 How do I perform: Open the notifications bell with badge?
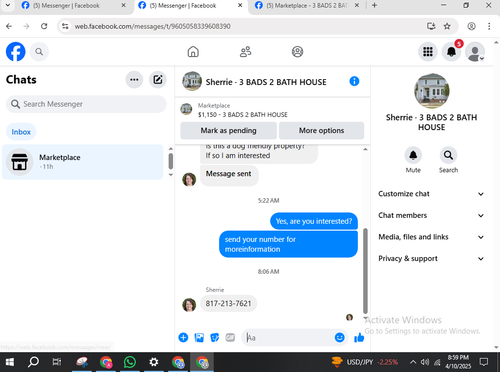tap(452, 52)
